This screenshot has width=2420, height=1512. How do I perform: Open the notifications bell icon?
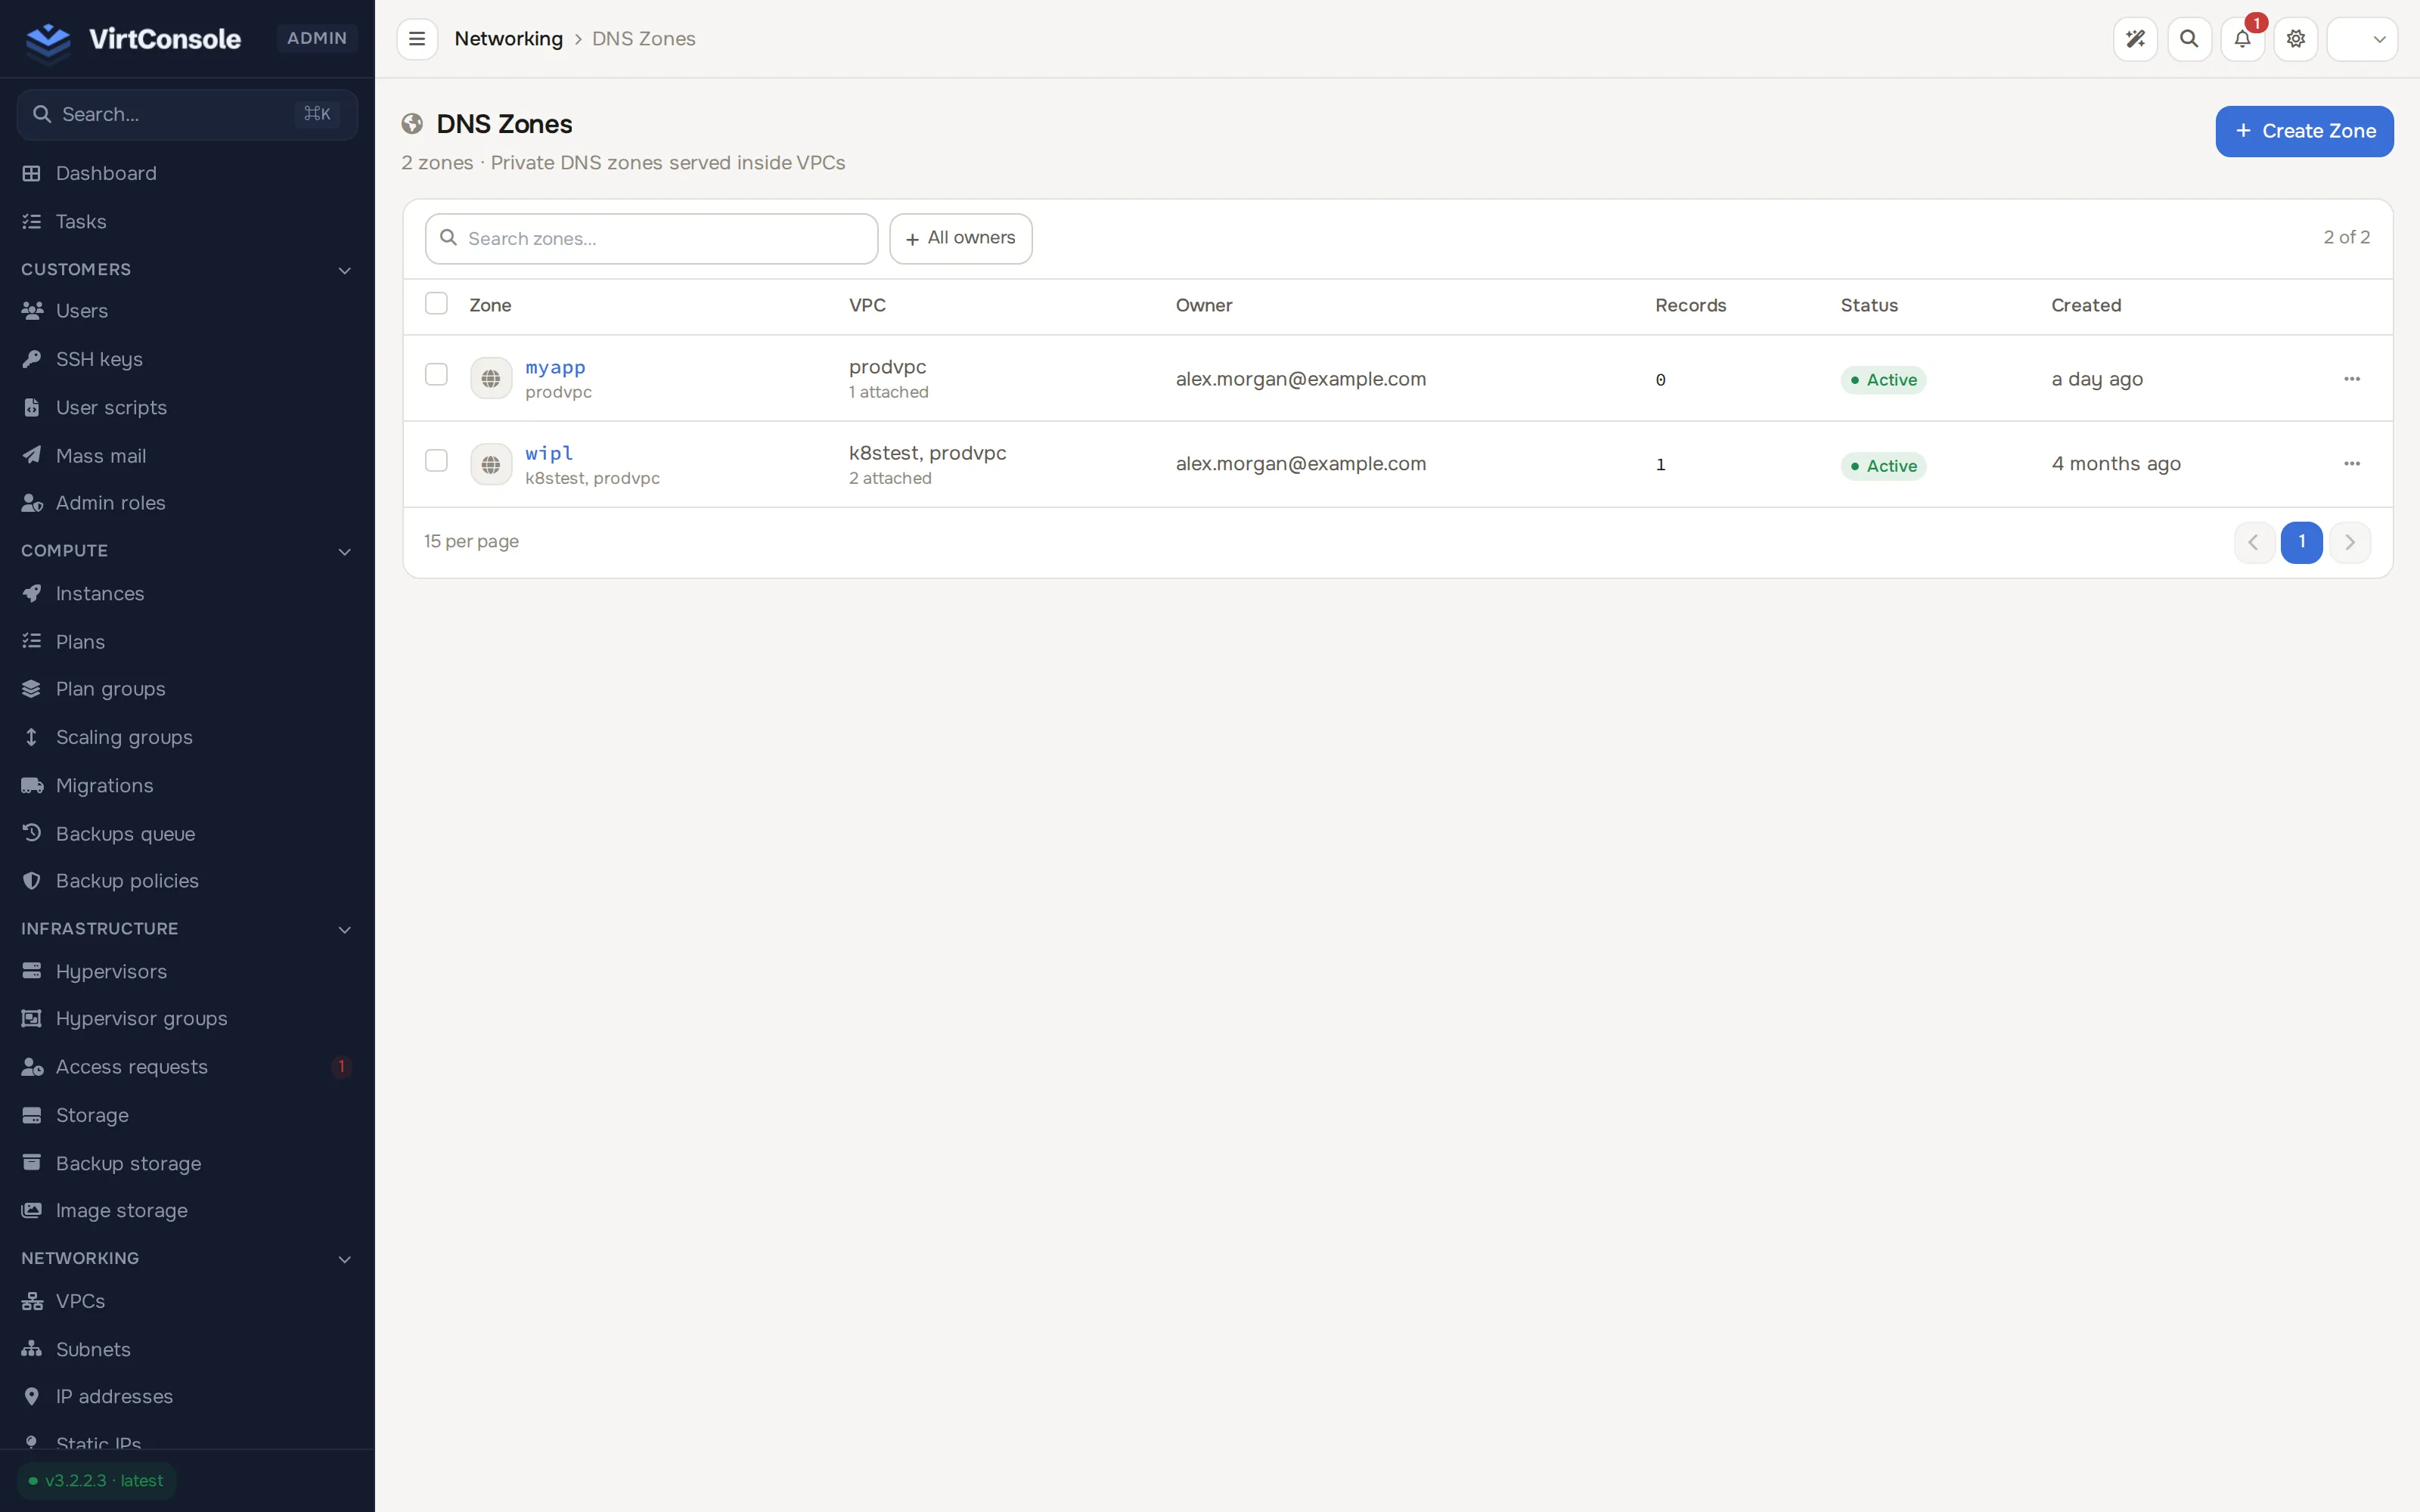[x=2242, y=39]
